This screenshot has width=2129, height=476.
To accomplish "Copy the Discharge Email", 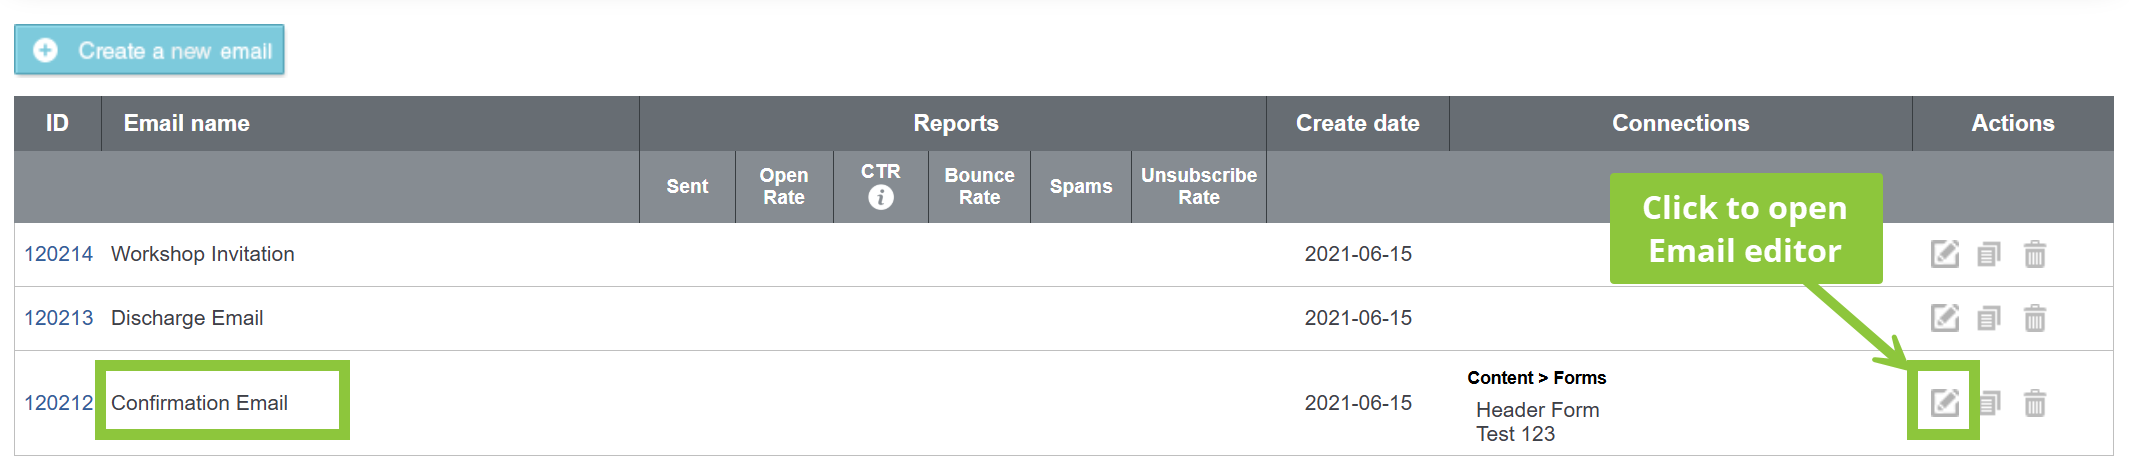I will [1989, 318].
